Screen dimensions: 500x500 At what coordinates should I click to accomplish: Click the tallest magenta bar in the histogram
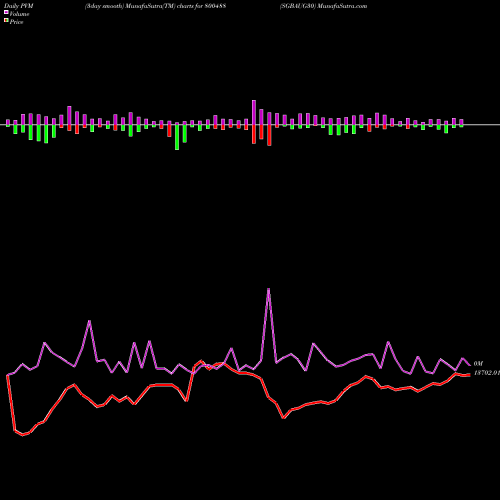(254, 112)
